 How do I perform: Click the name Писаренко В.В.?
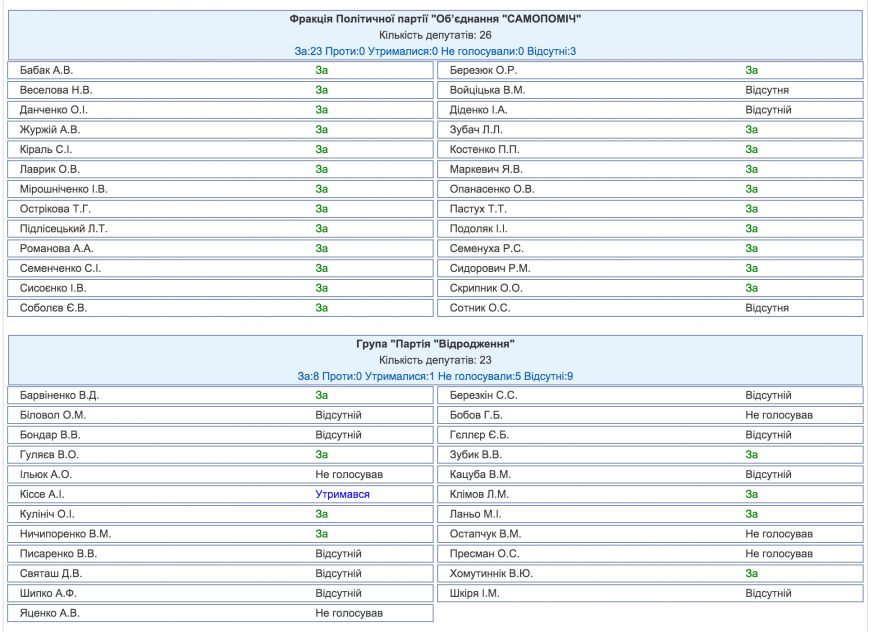[x=58, y=554]
